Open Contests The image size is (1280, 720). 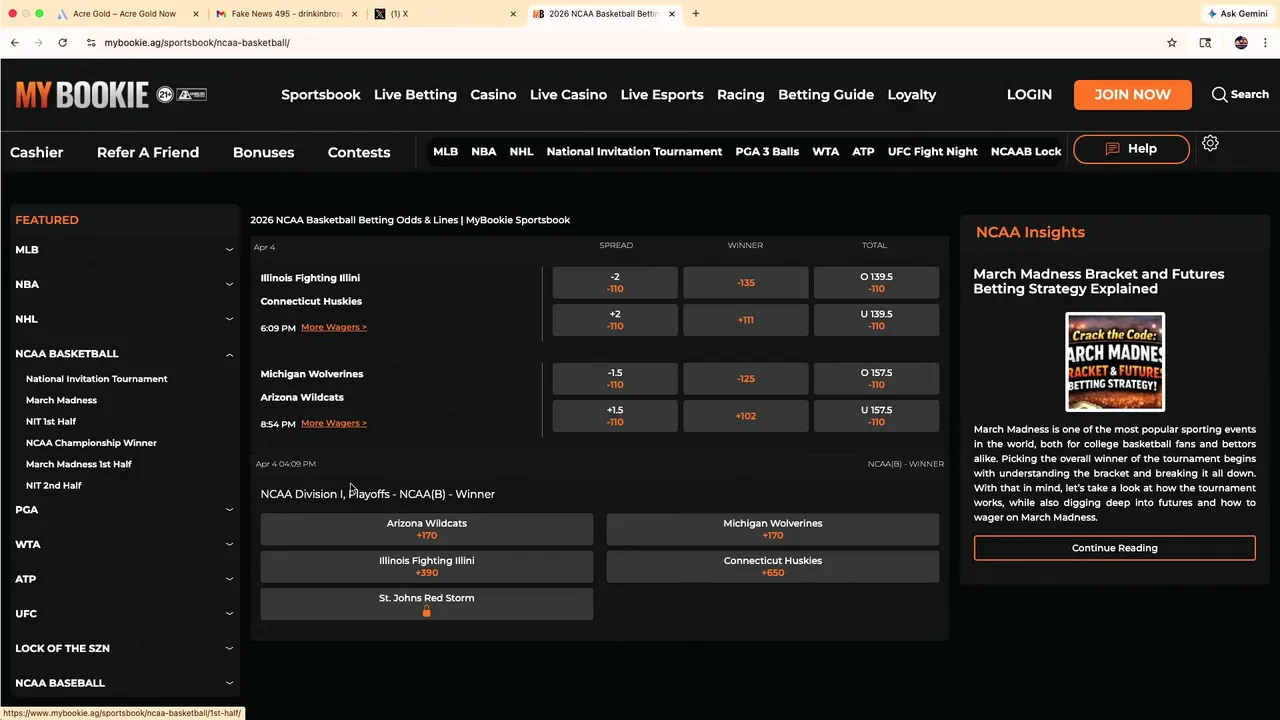[x=359, y=152]
